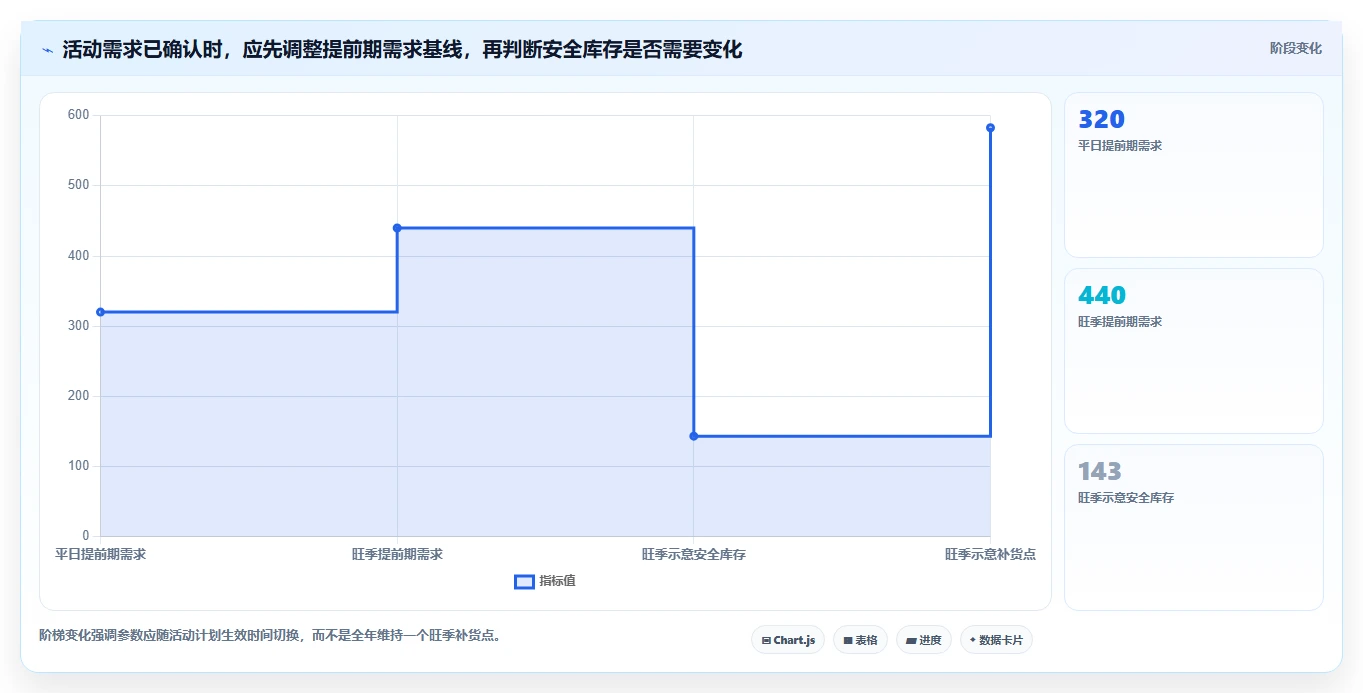Select the Chart.js chip
1363x693 pixels.
click(x=788, y=640)
